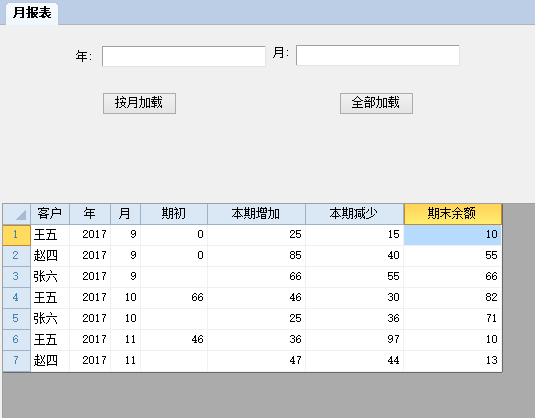Switch to the 月报表 tab
This screenshot has width=535, height=418.
coord(32,13)
